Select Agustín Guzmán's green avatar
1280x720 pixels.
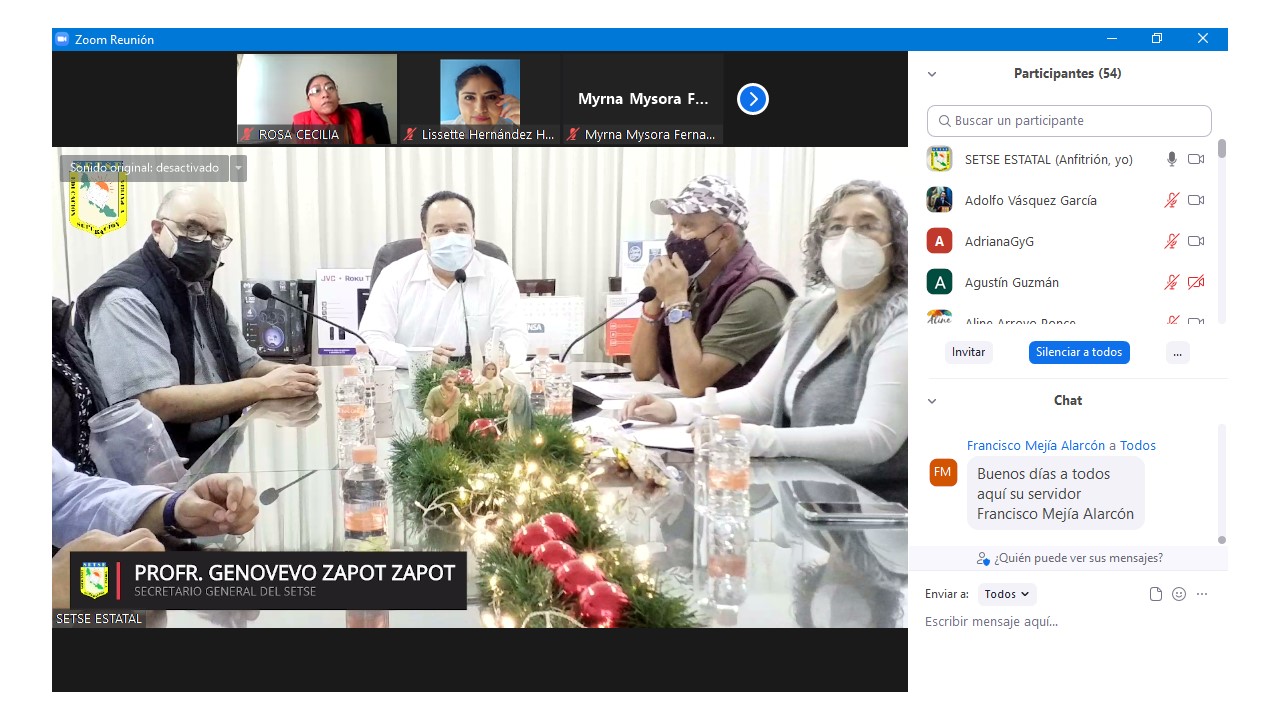point(939,282)
